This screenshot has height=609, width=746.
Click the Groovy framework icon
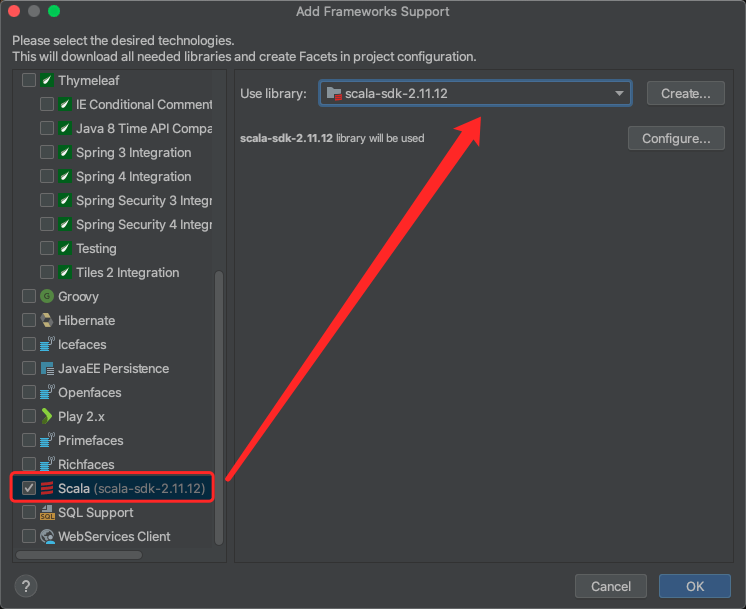click(47, 296)
